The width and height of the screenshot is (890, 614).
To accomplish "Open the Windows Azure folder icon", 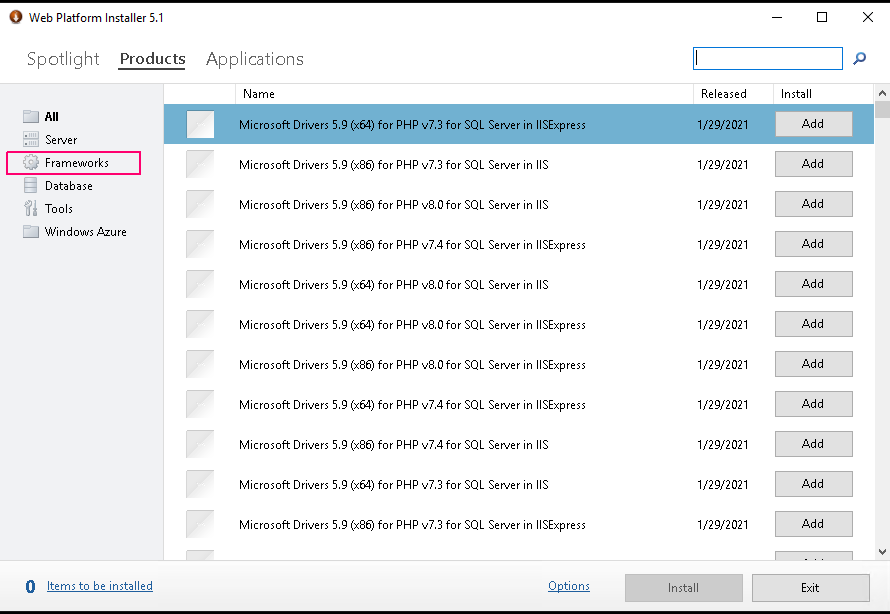I will 31,232.
